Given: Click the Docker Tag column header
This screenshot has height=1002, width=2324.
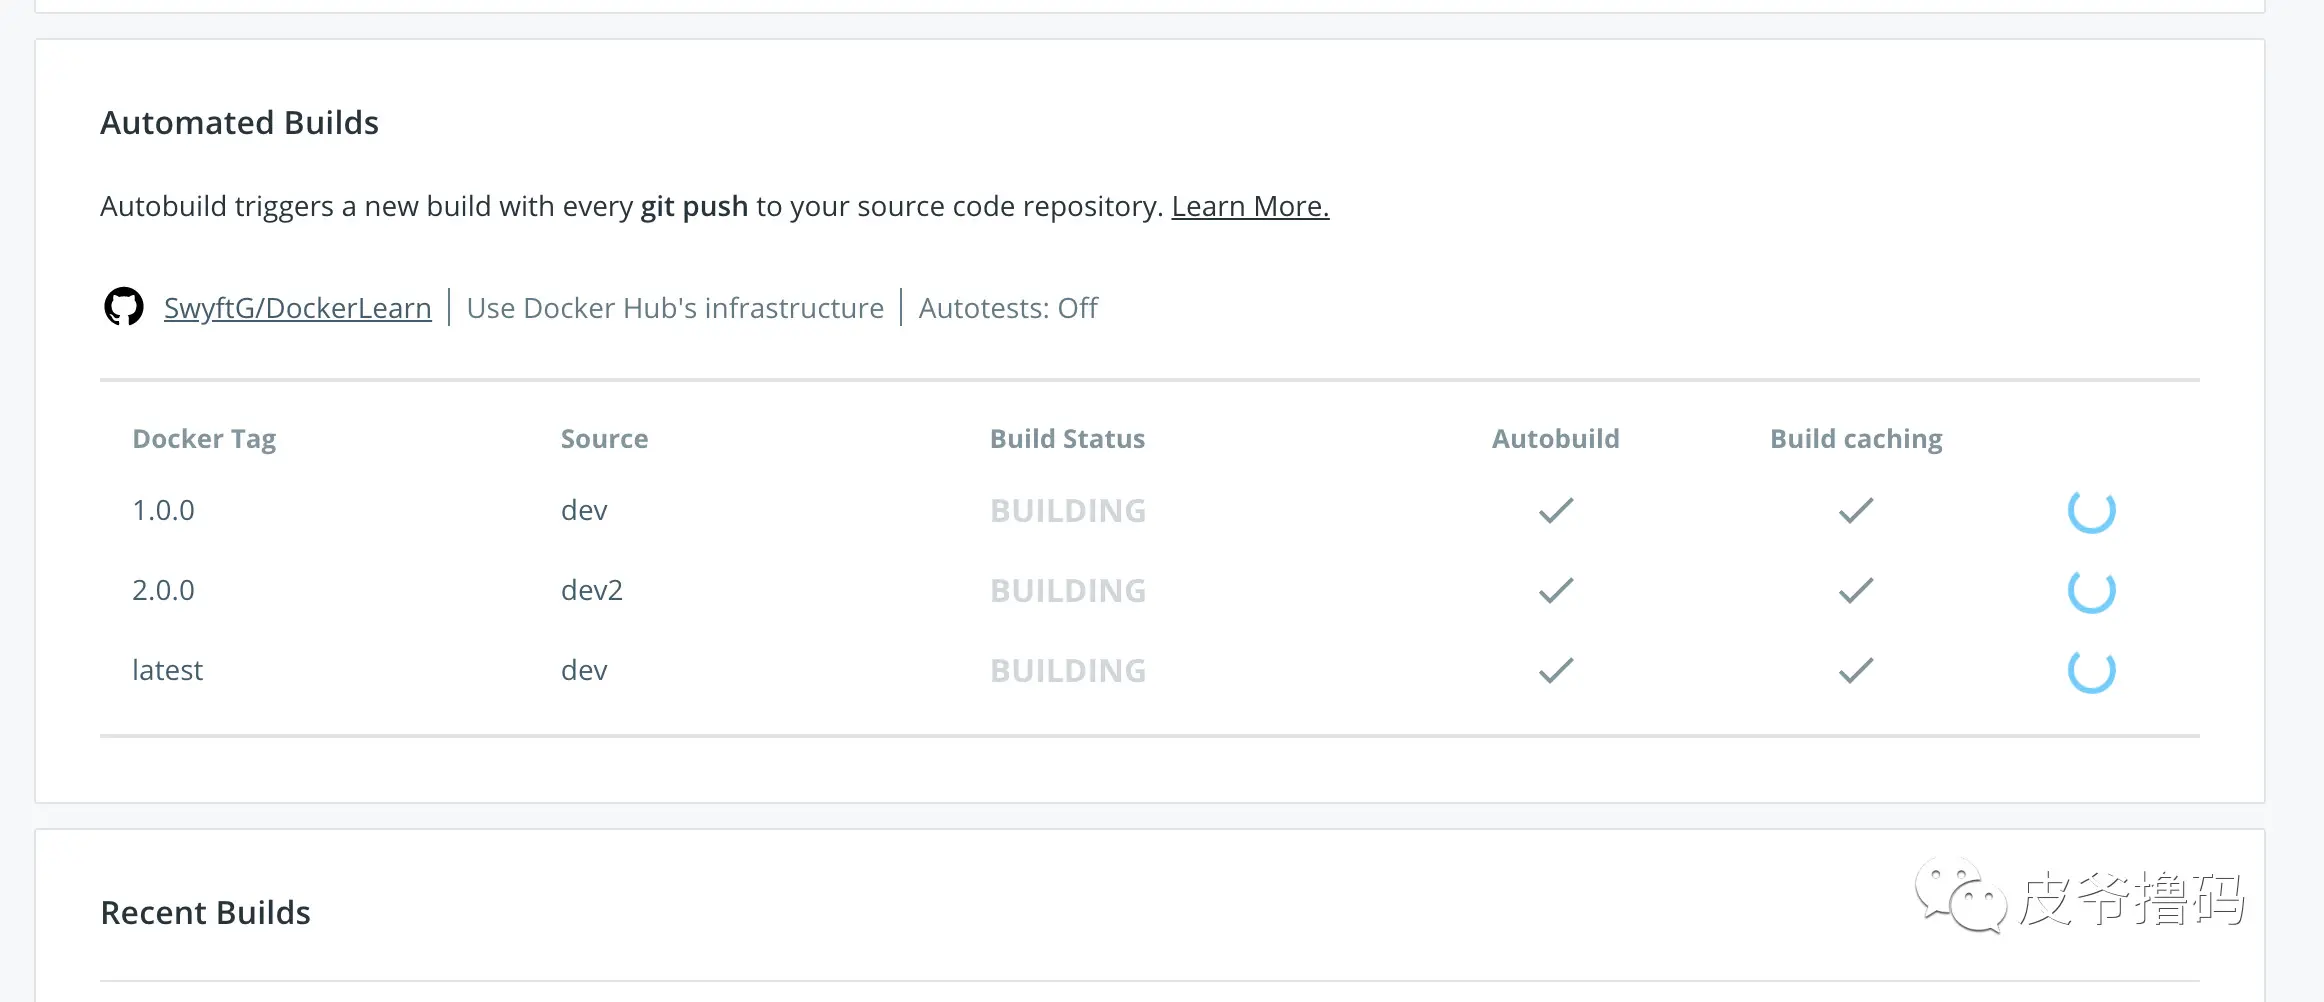Looking at the screenshot, I should point(204,439).
